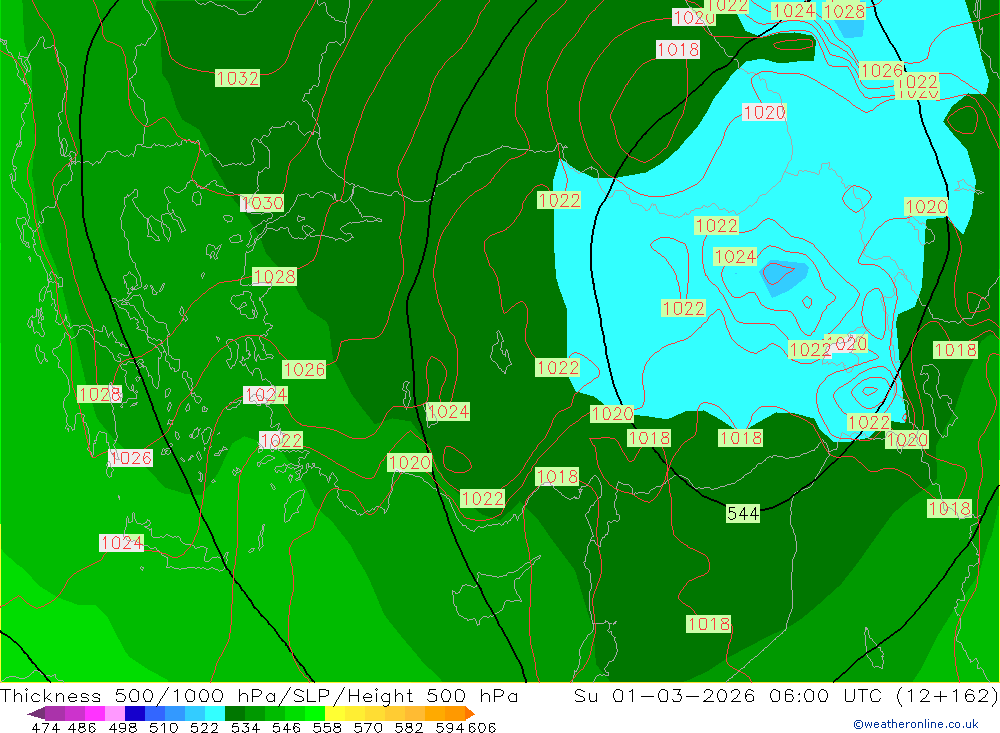The height and width of the screenshot is (733, 1000).
Task: Click the 498 legend value
Action: tap(122, 727)
